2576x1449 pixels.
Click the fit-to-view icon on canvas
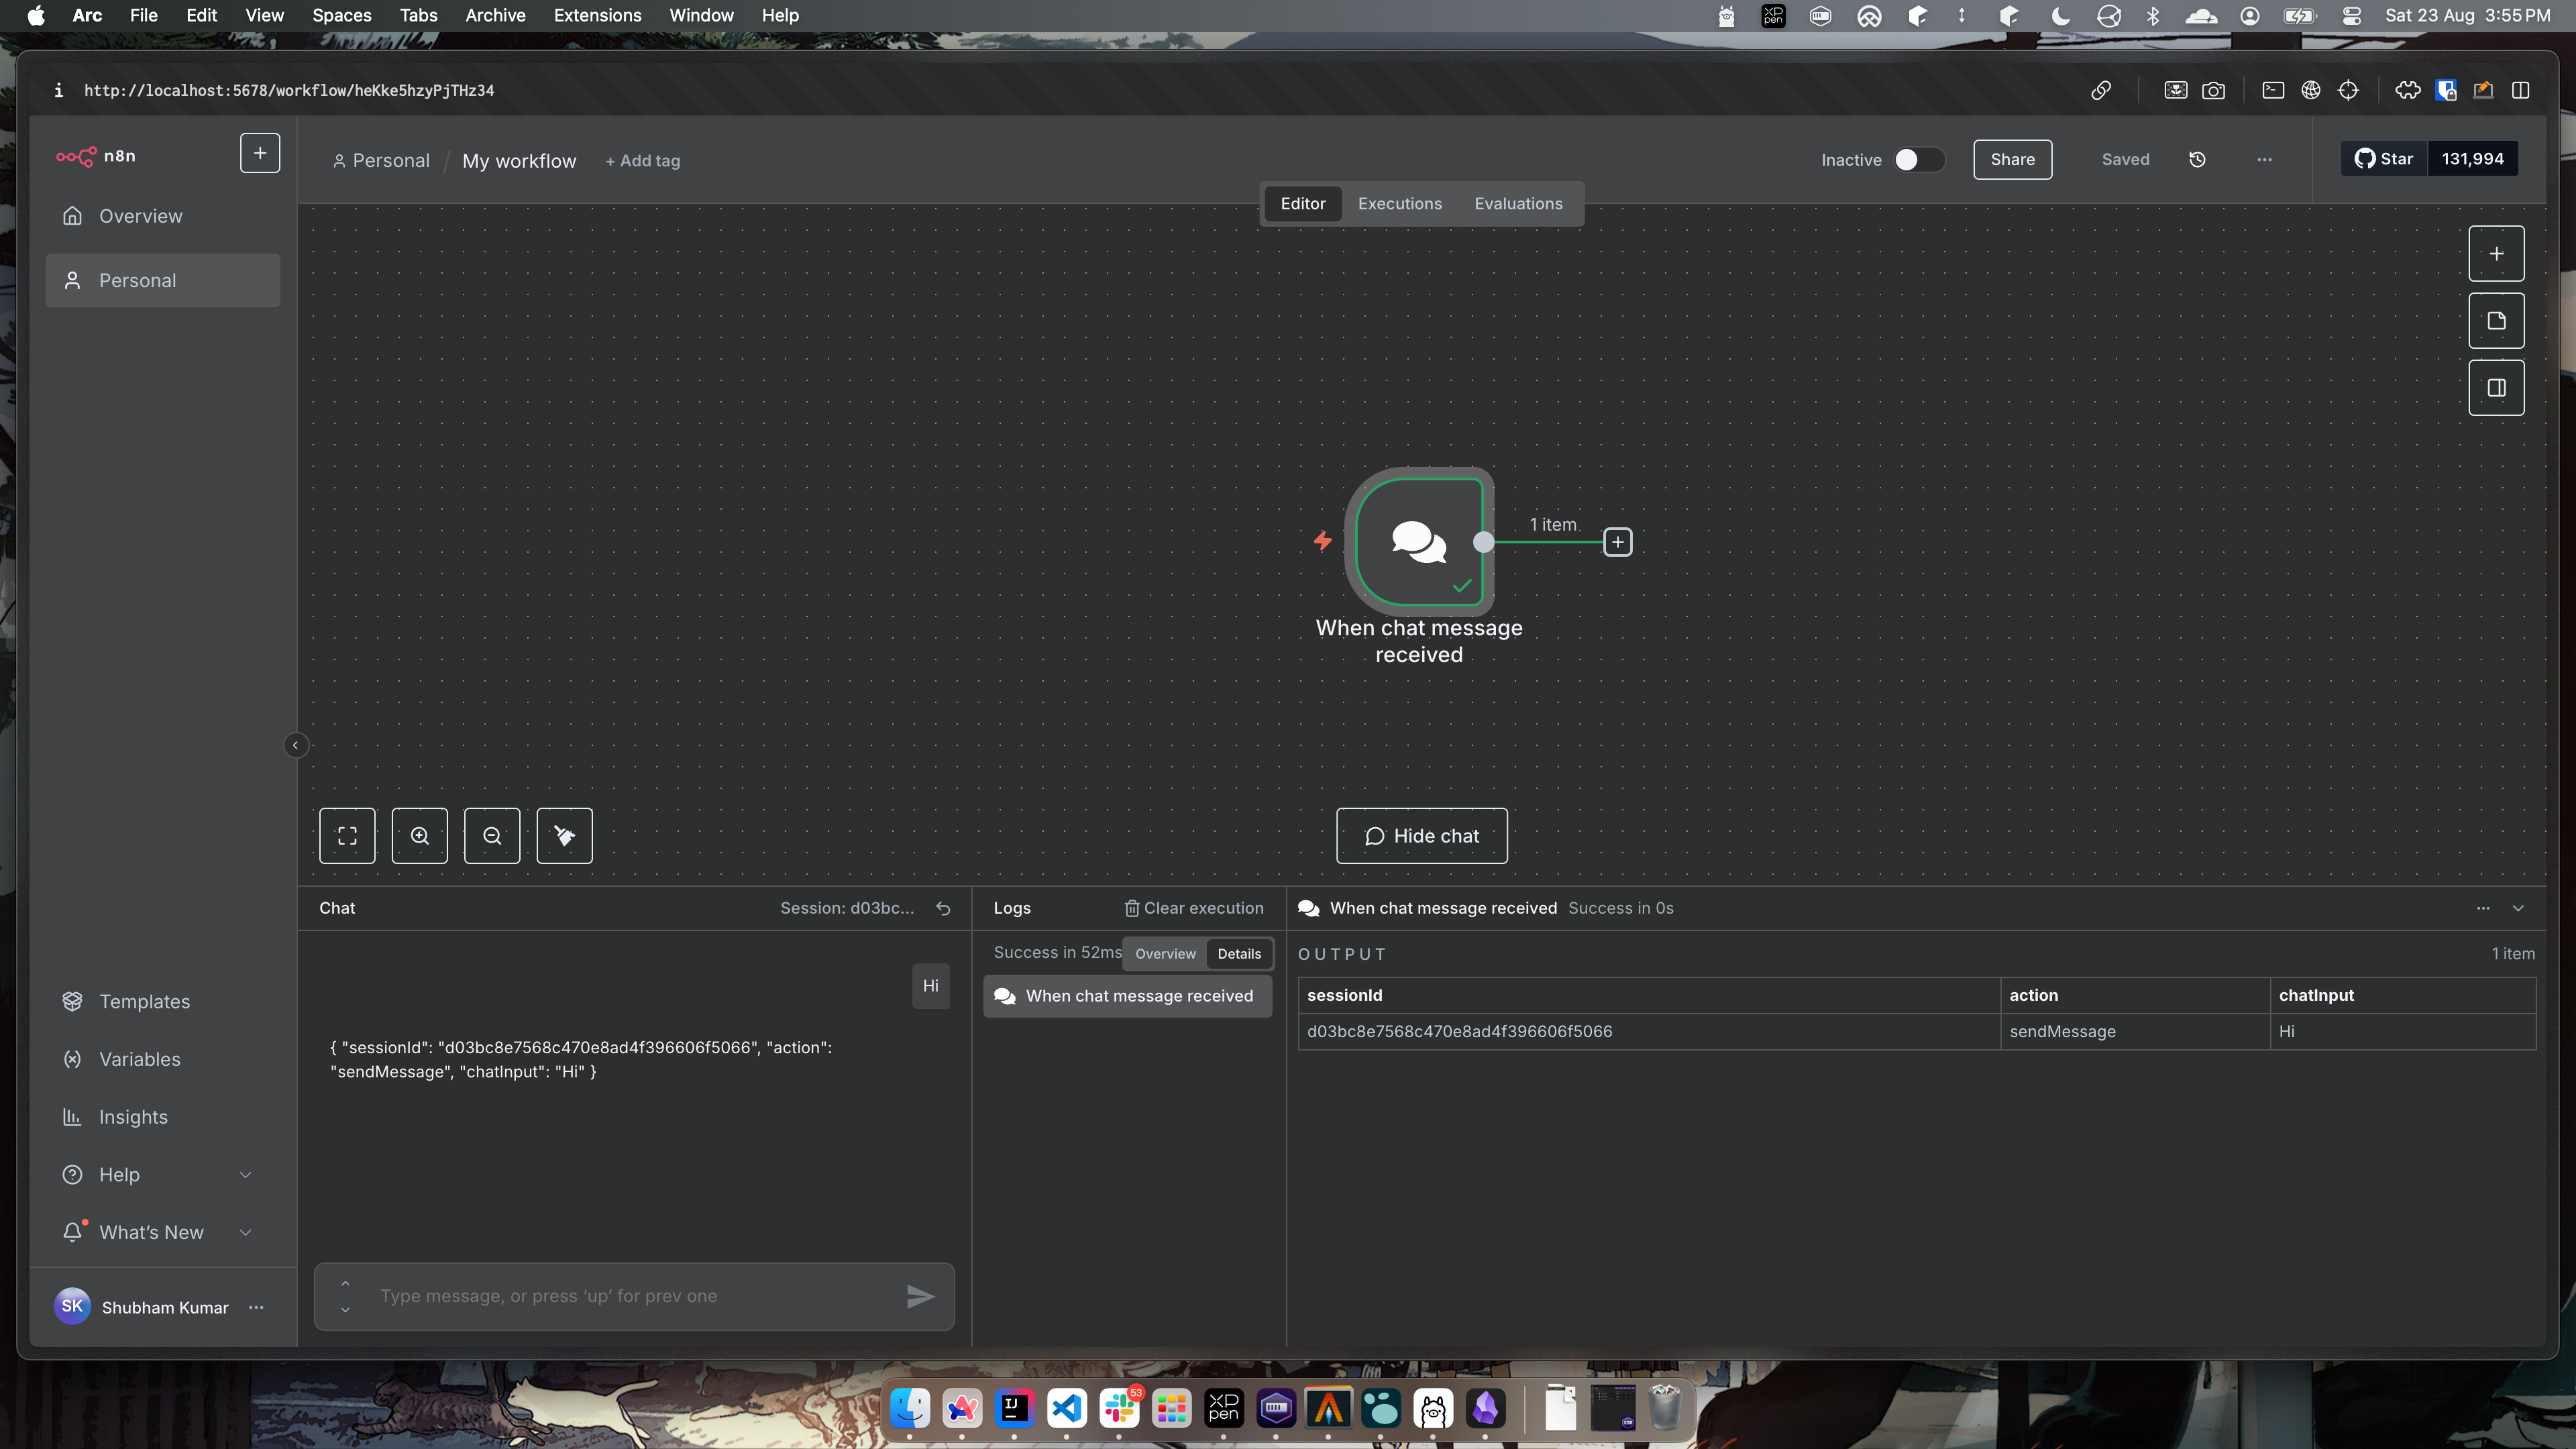pos(347,836)
